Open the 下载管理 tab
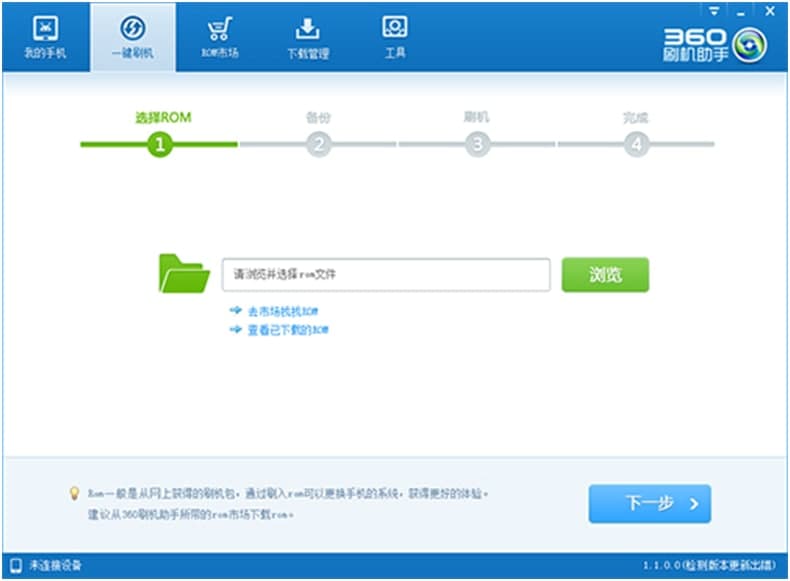The height and width of the screenshot is (581, 790). tap(308, 37)
